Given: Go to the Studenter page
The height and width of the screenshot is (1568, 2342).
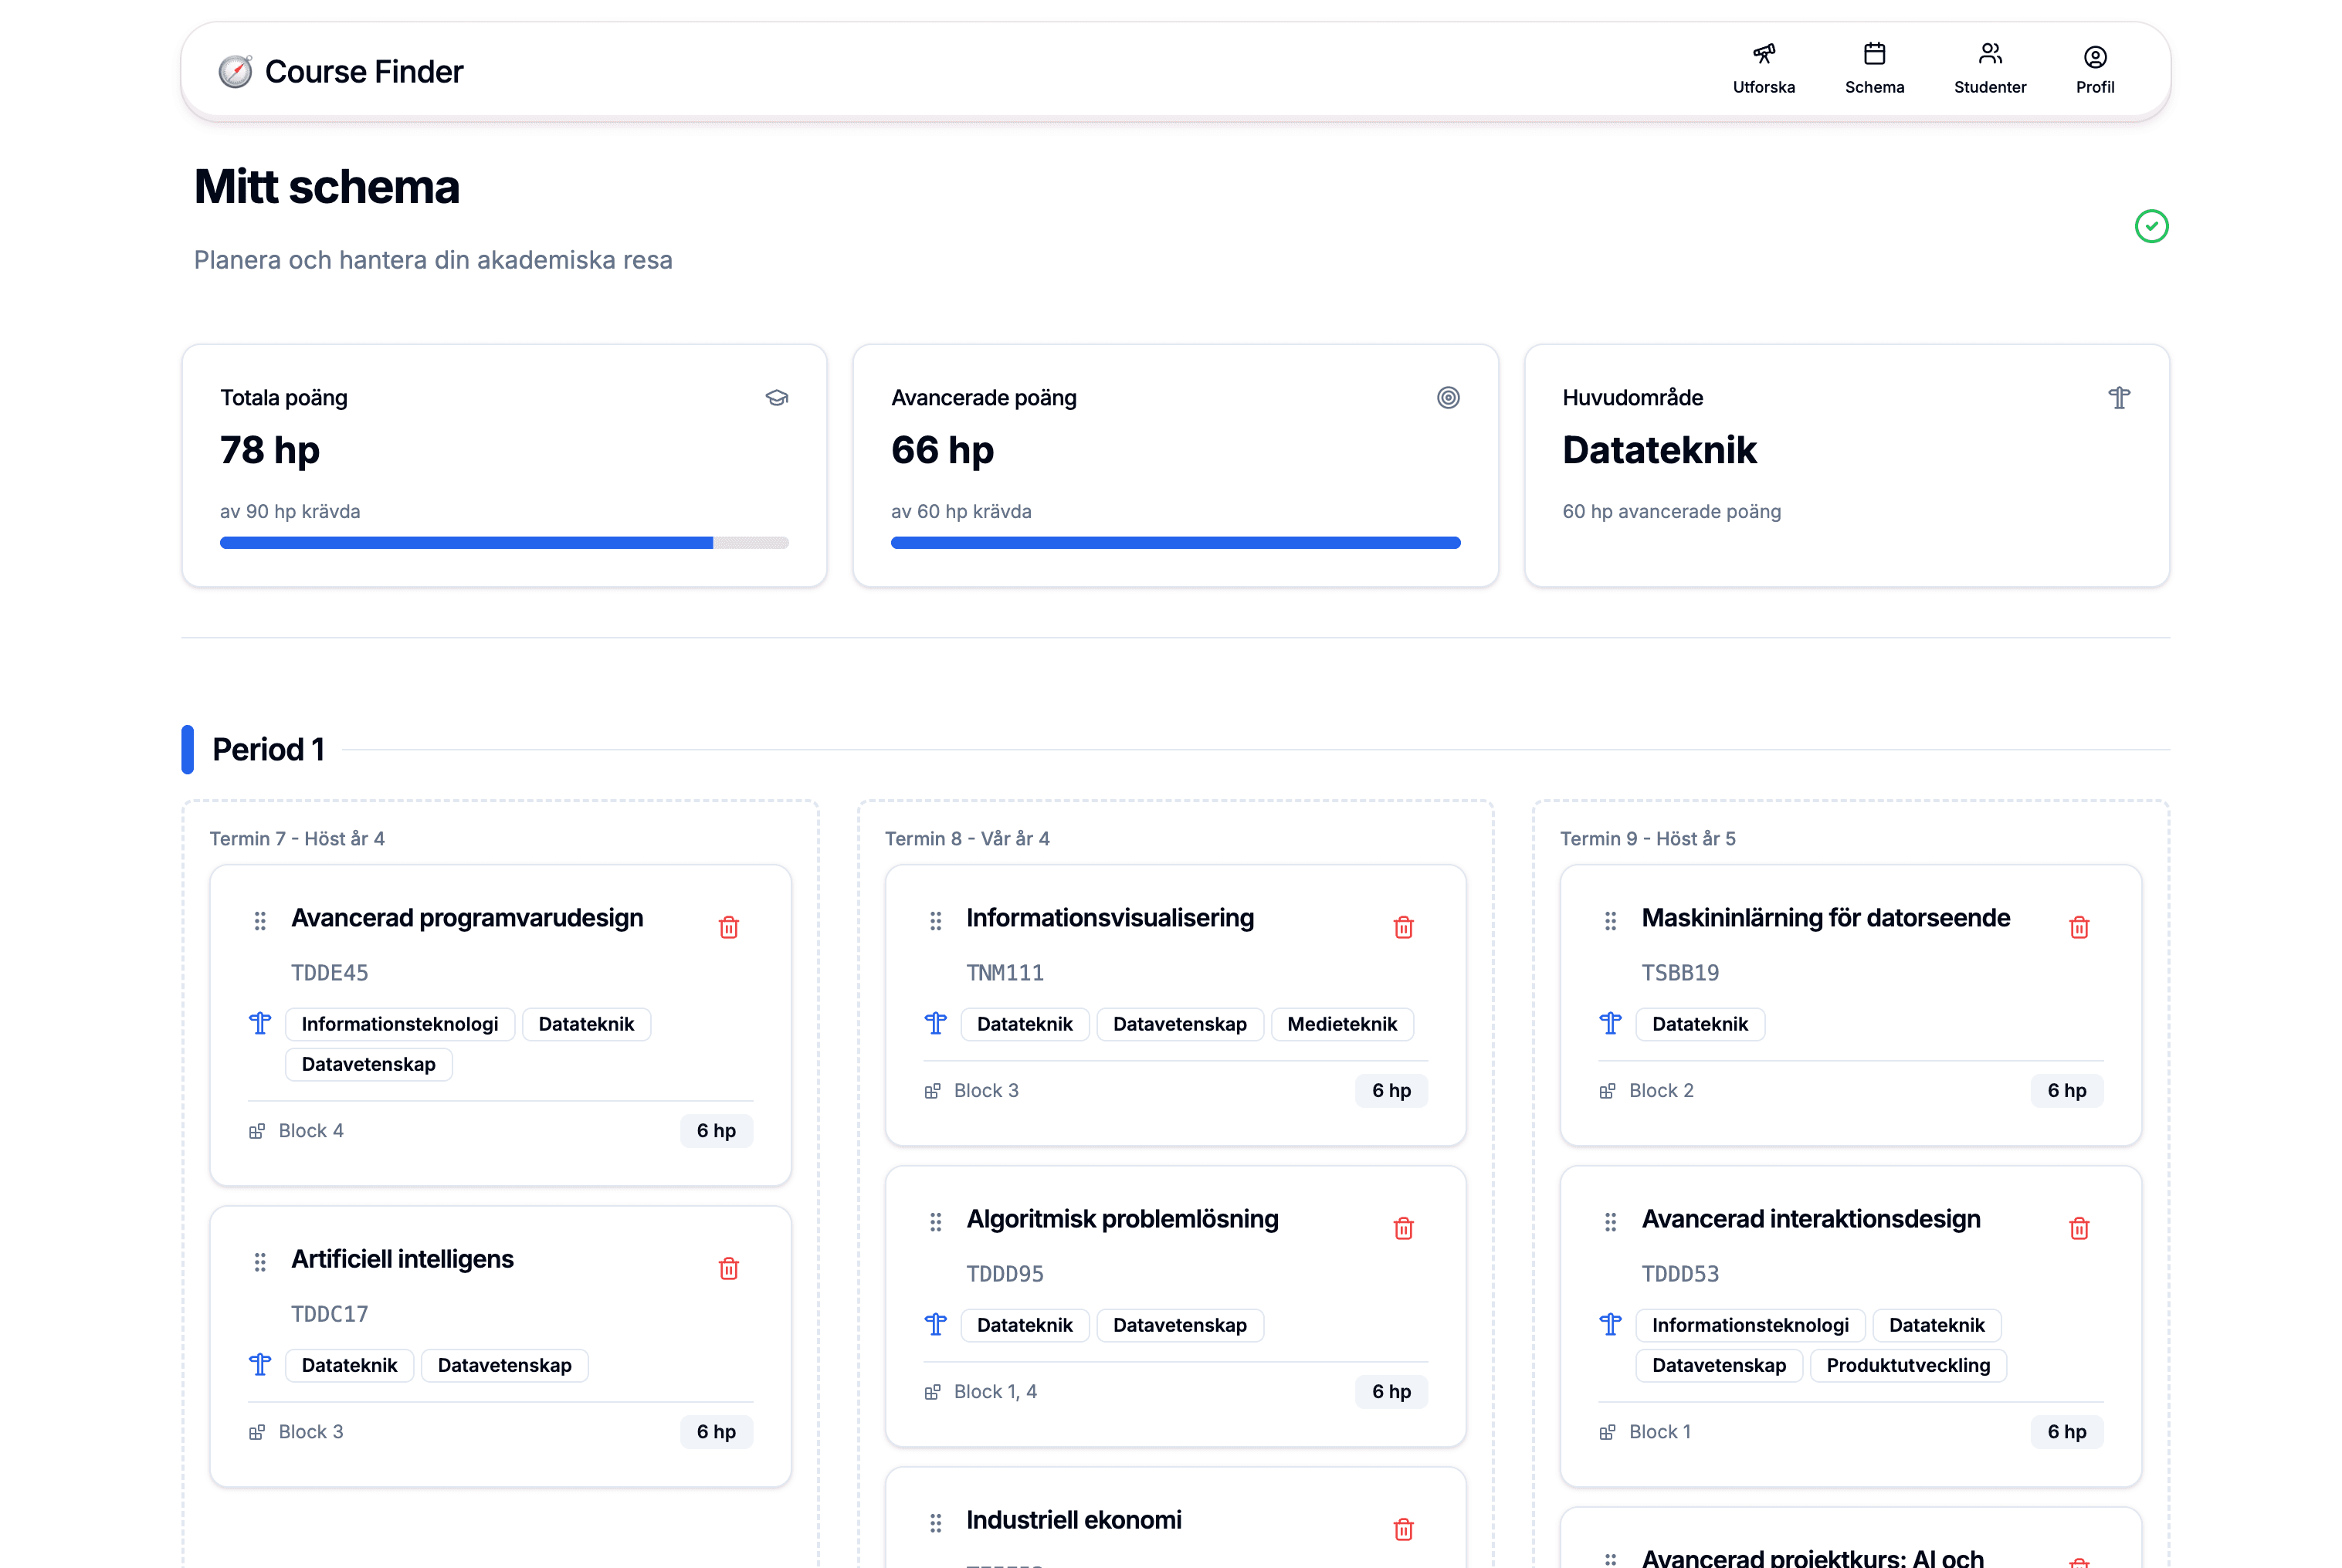Looking at the screenshot, I should [x=1989, y=69].
